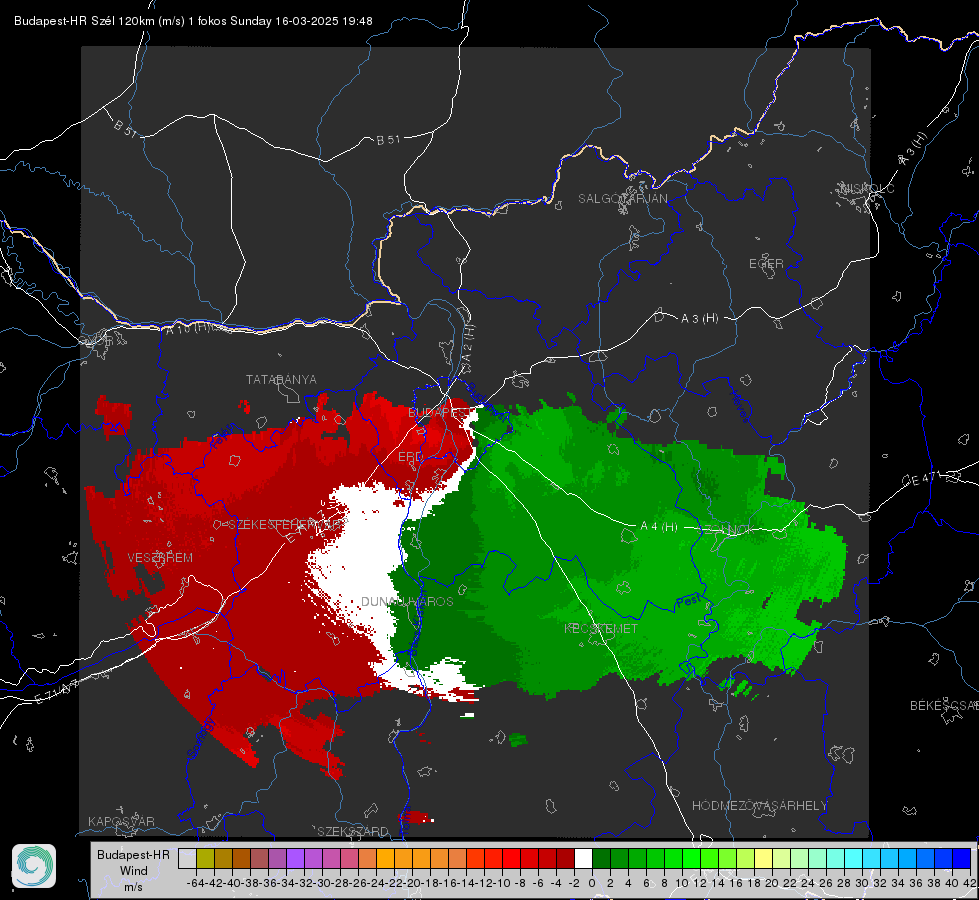Click the BUDAPEST city label on the map
Image resolution: width=979 pixels, height=900 pixels.
(x=438, y=413)
